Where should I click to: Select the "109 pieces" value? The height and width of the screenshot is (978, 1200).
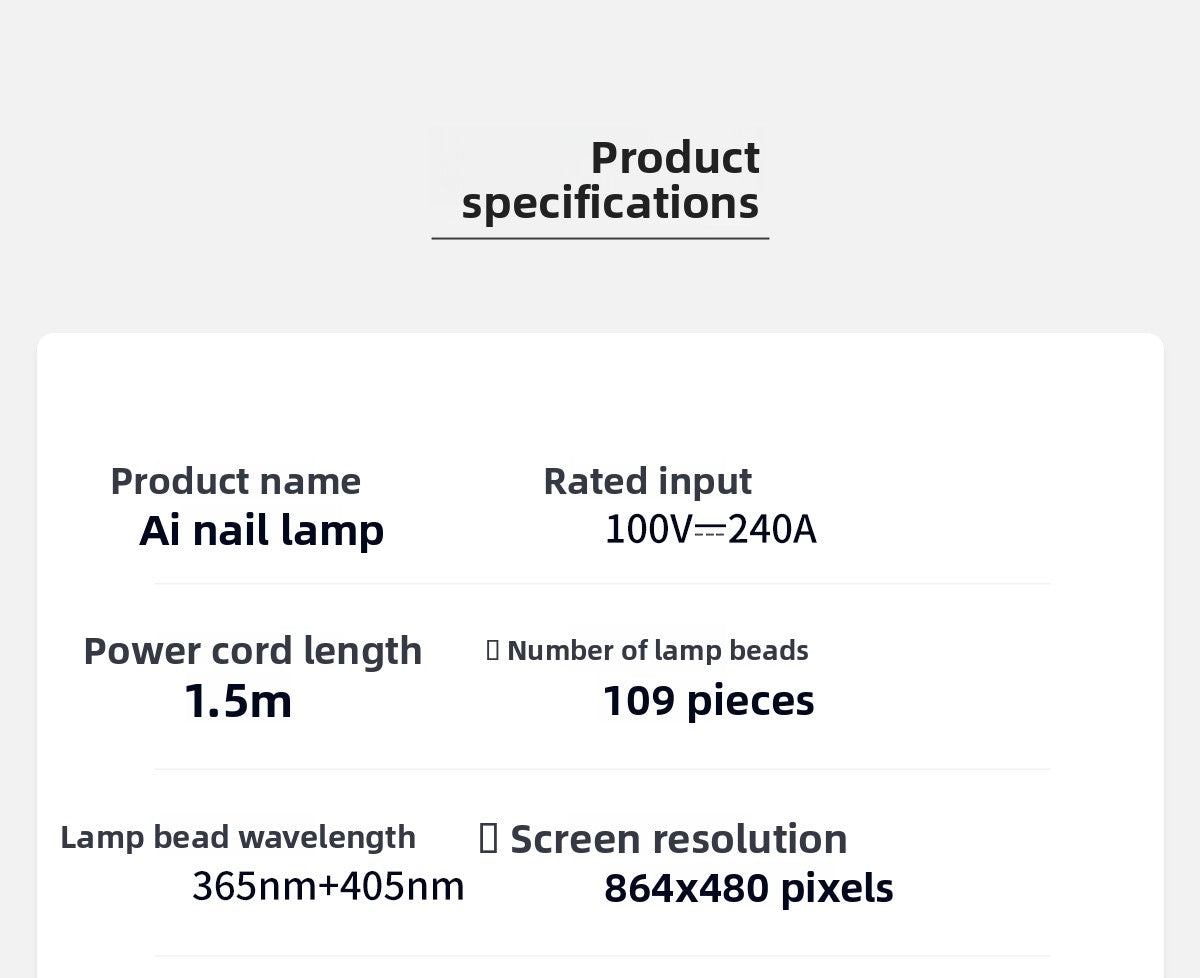click(708, 701)
